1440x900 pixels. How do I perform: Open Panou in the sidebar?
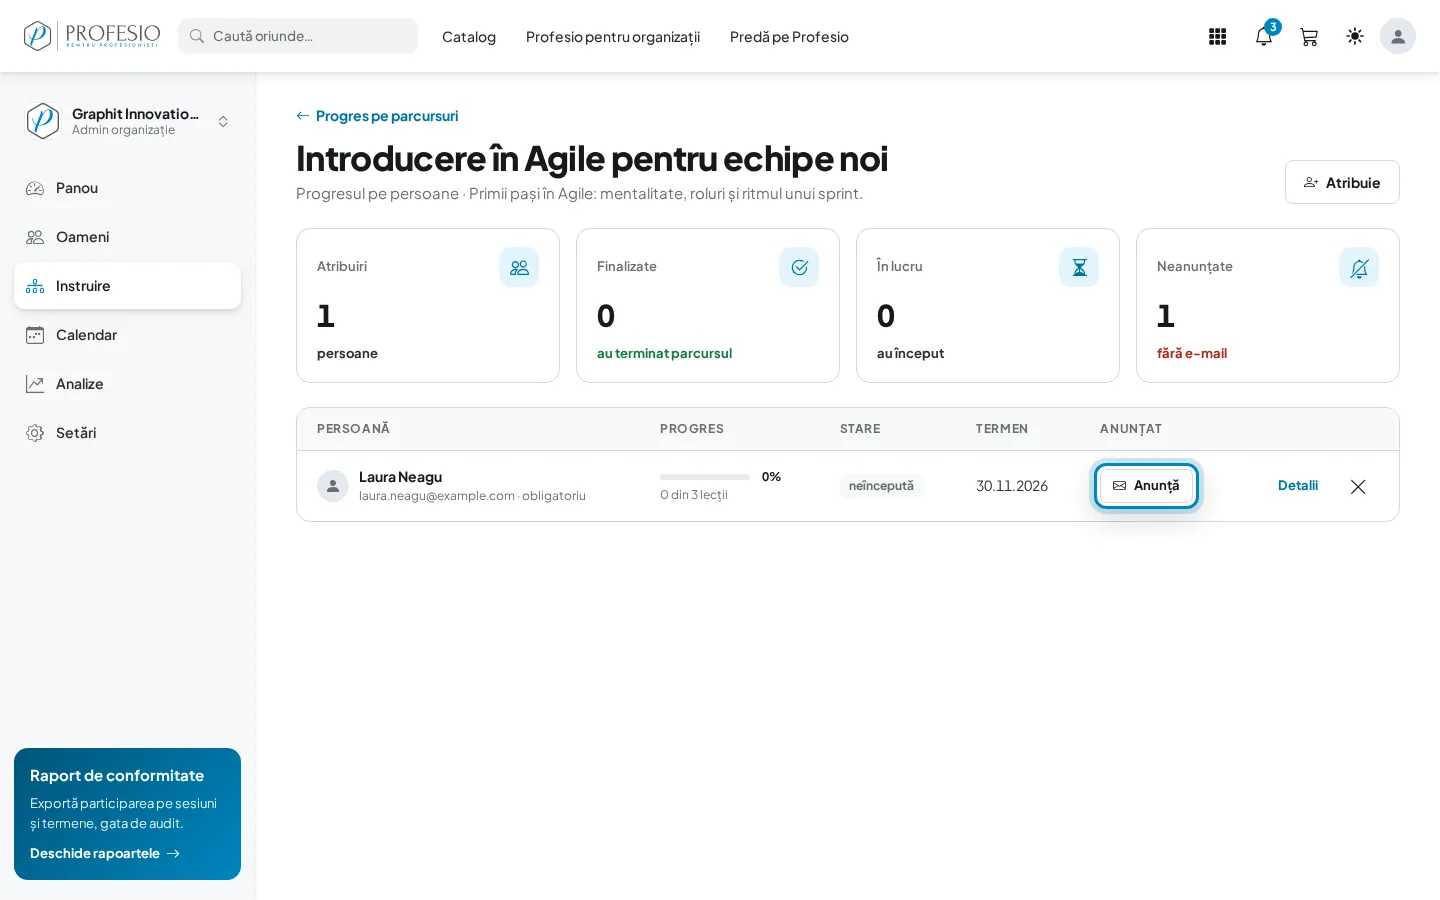pos(127,188)
